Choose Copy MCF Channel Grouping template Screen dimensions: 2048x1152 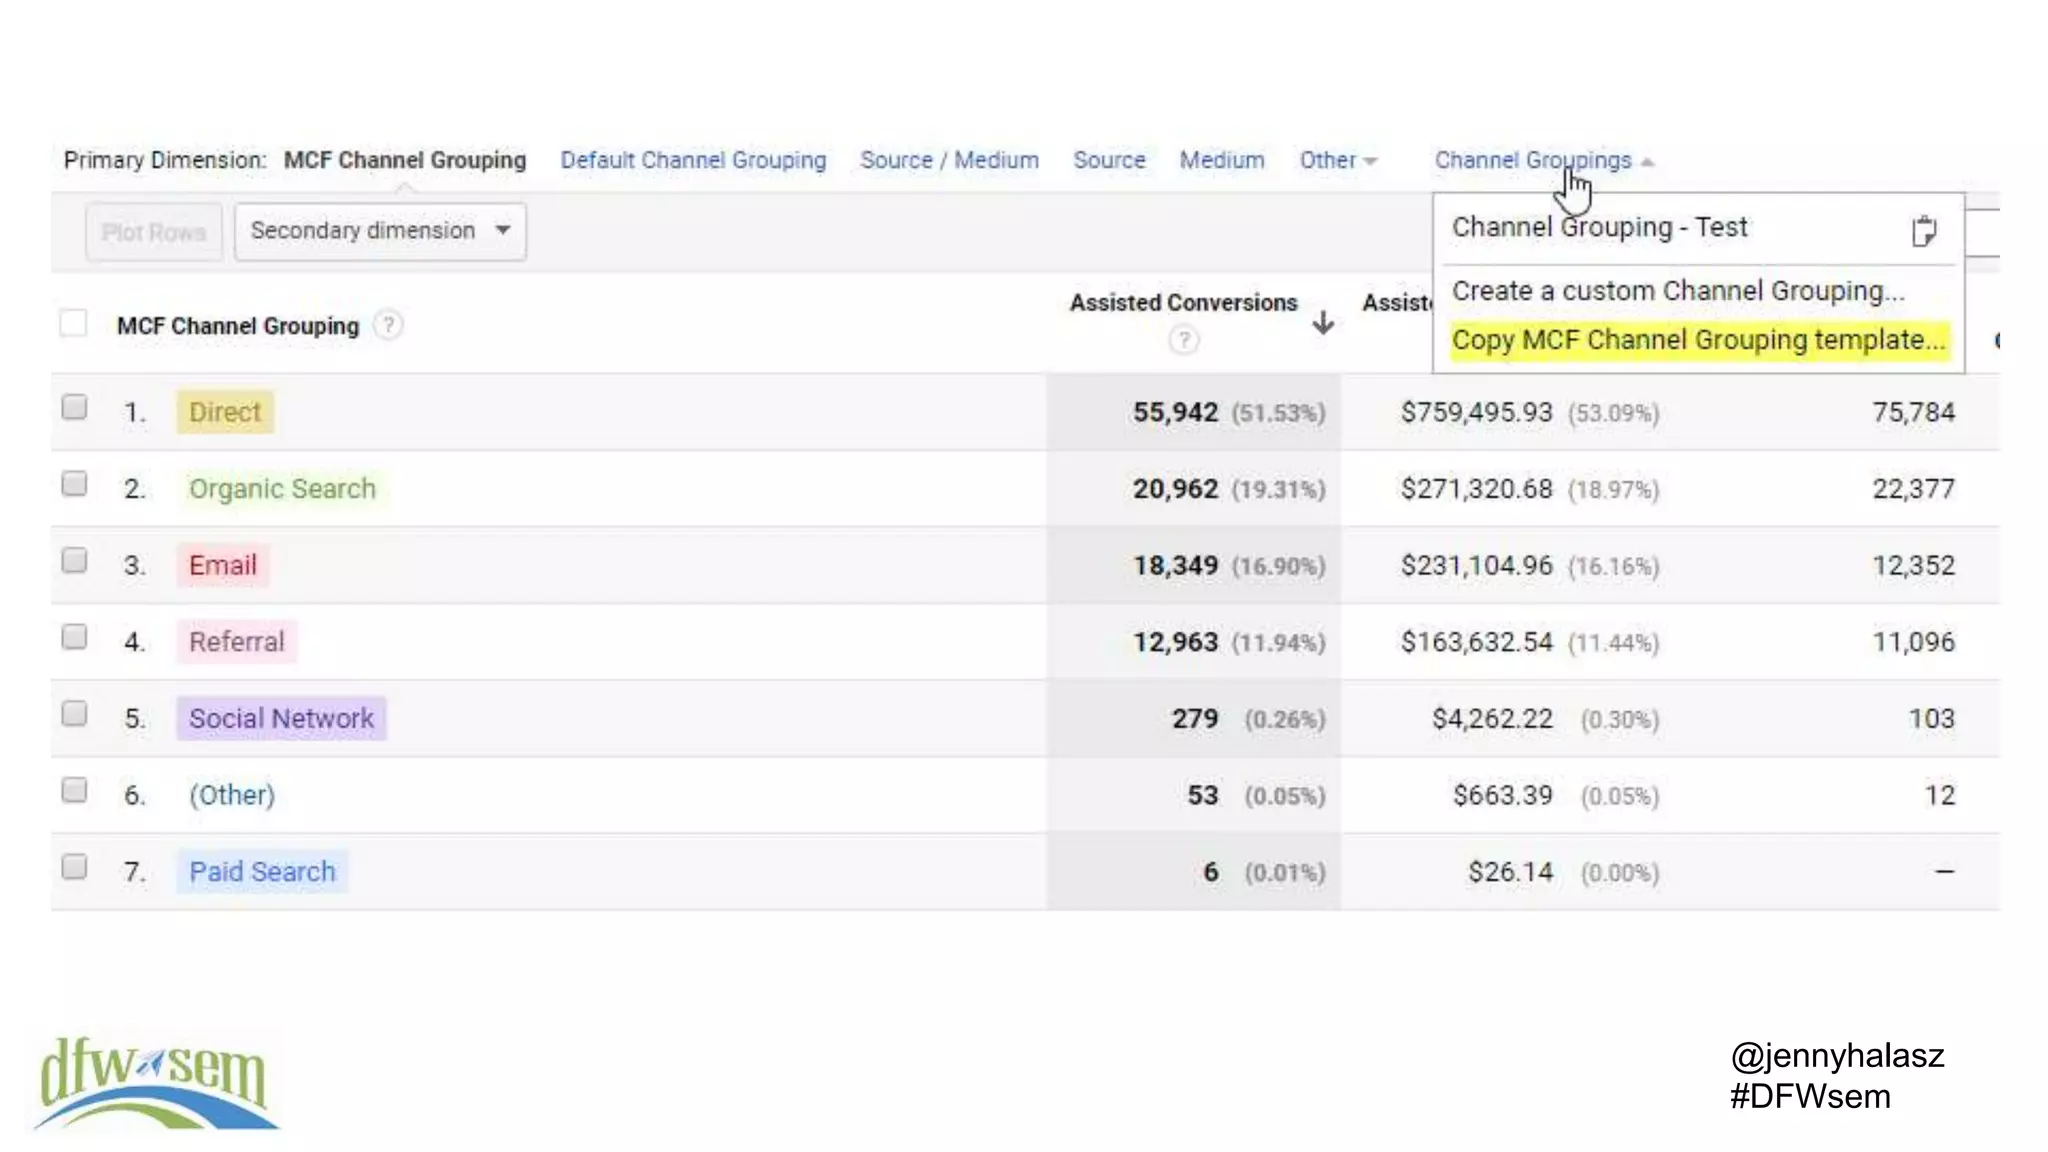click(1698, 340)
